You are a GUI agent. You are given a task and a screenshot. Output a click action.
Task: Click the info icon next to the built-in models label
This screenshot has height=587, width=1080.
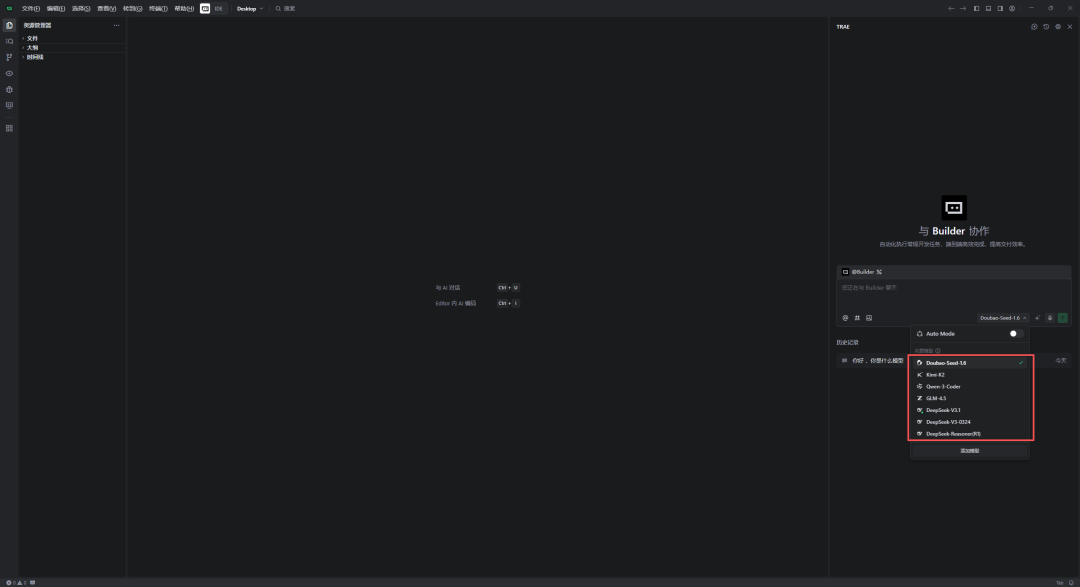[937, 351]
